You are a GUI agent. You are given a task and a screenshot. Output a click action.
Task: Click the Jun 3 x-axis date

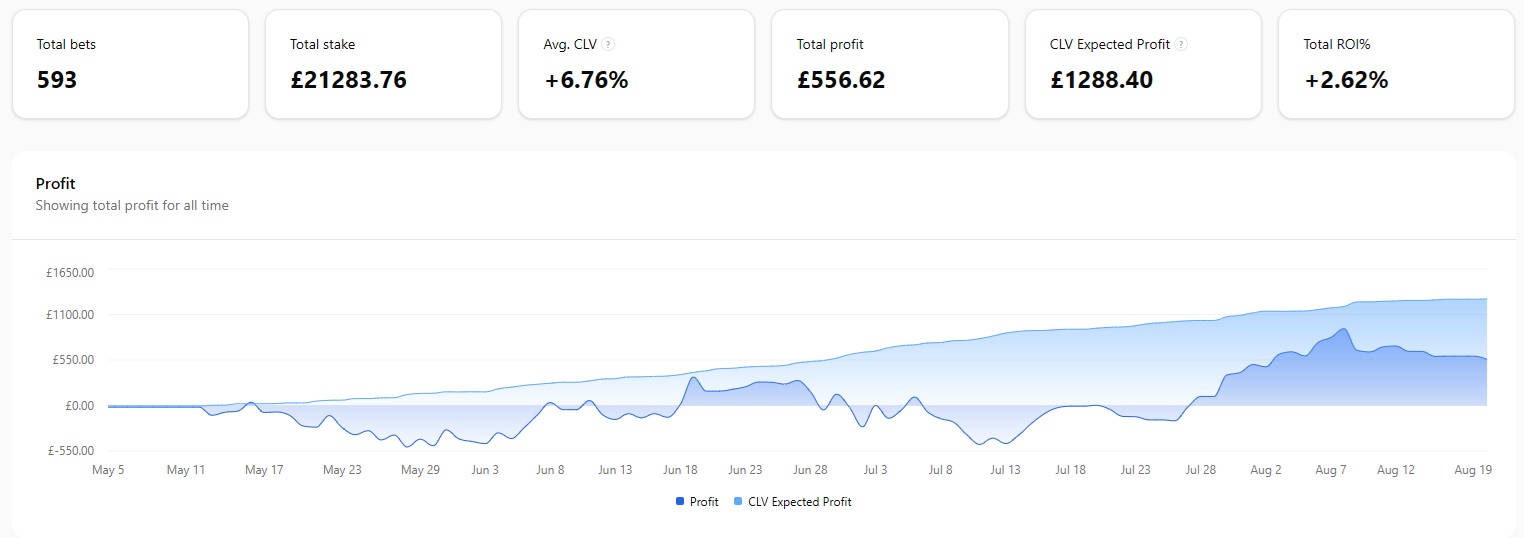485,470
